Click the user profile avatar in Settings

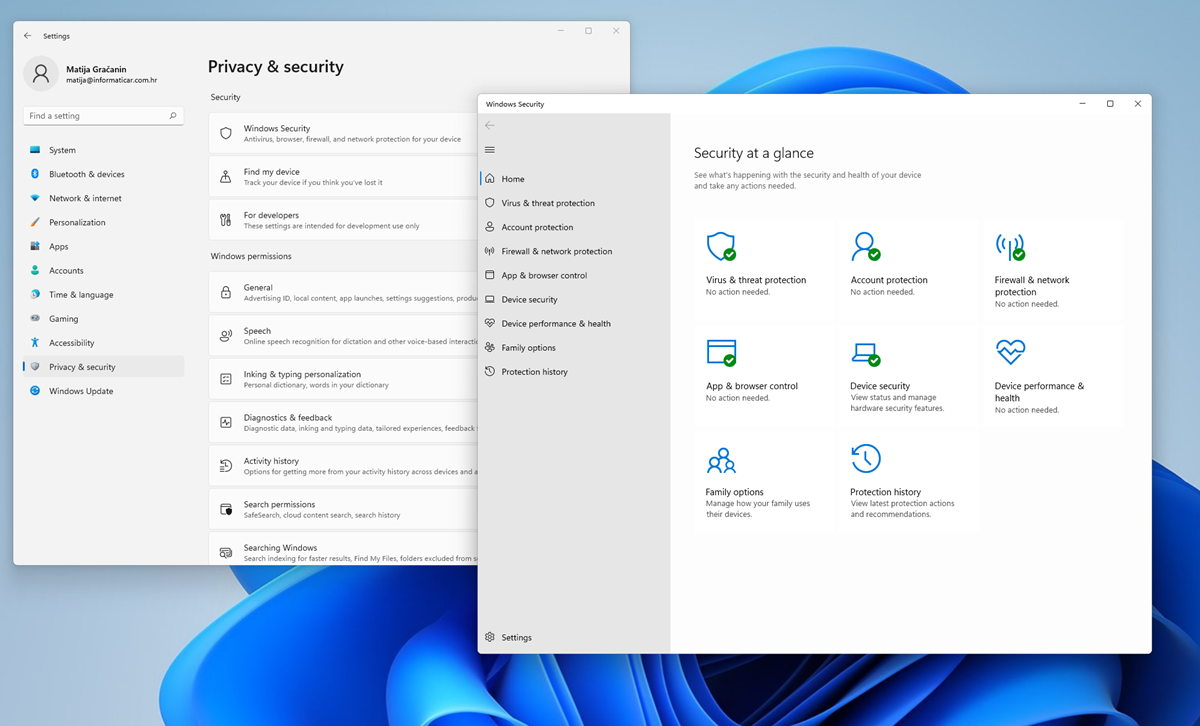(41, 73)
